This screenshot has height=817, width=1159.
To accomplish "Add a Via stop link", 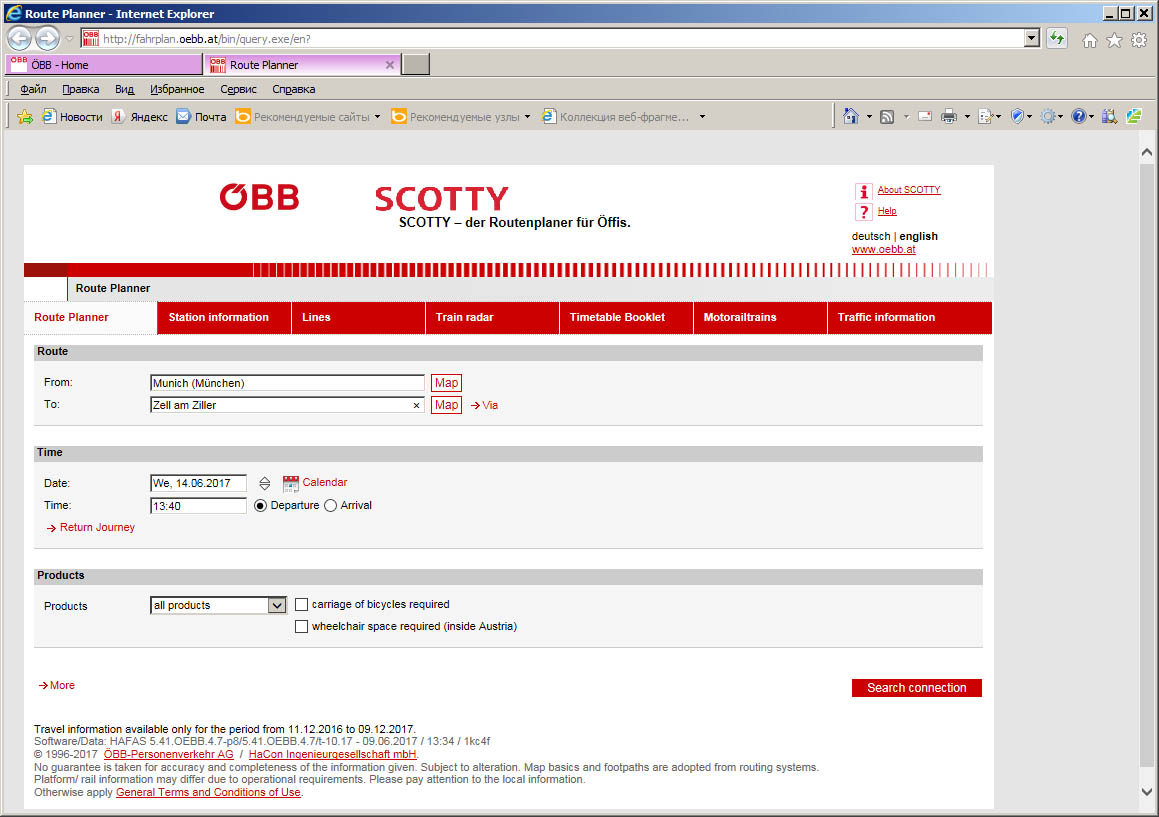I will (x=484, y=406).
